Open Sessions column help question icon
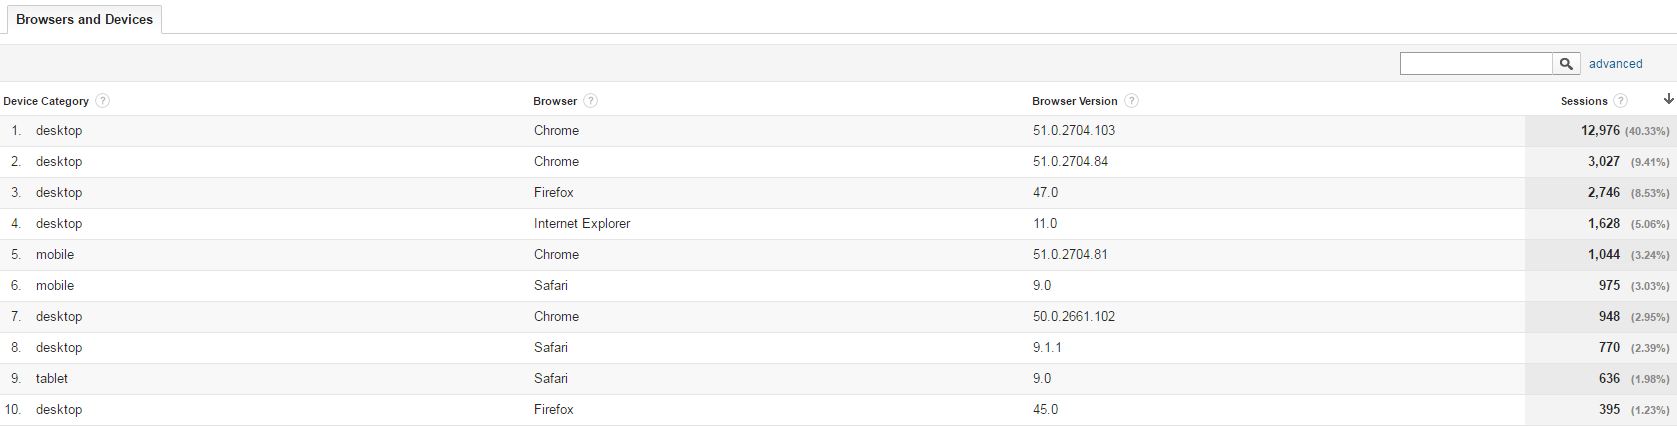1677x427 pixels. tap(1620, 101)
